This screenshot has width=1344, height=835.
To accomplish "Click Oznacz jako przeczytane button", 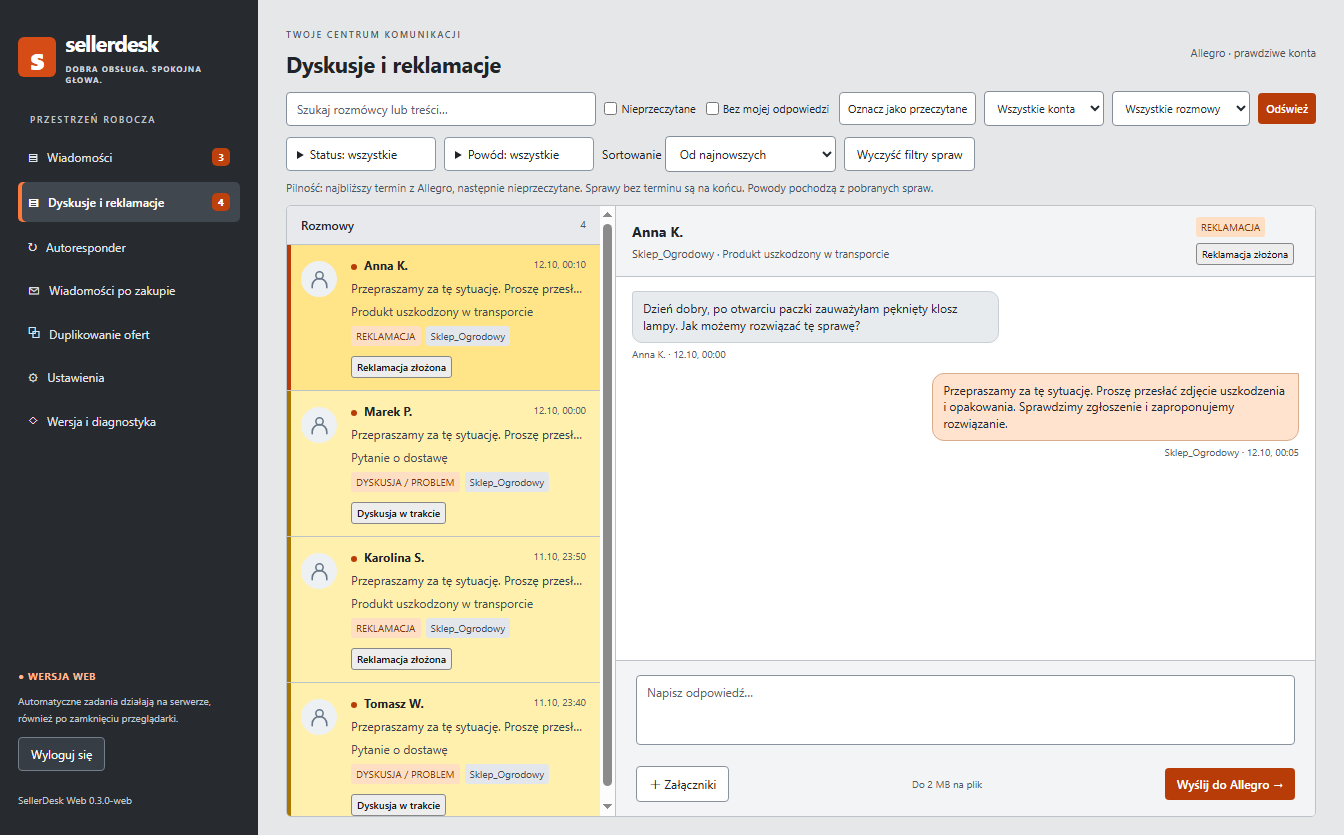I will 907,109.
